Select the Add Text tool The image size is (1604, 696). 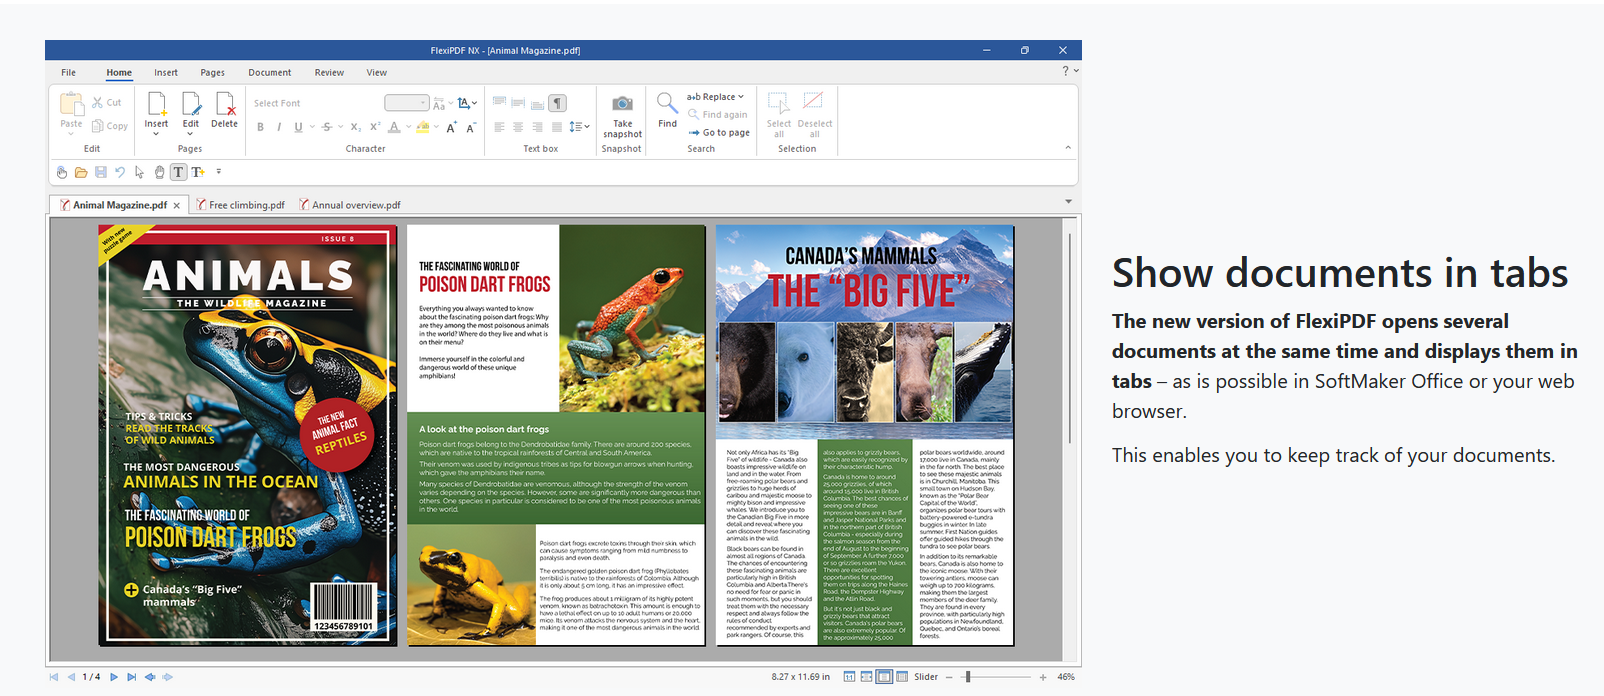click(x=198, y=172)
